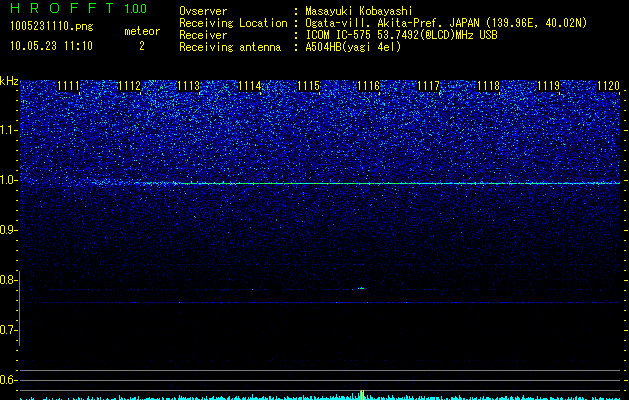Click time marker 1114

pyautogui.click(x=250, y=86)
